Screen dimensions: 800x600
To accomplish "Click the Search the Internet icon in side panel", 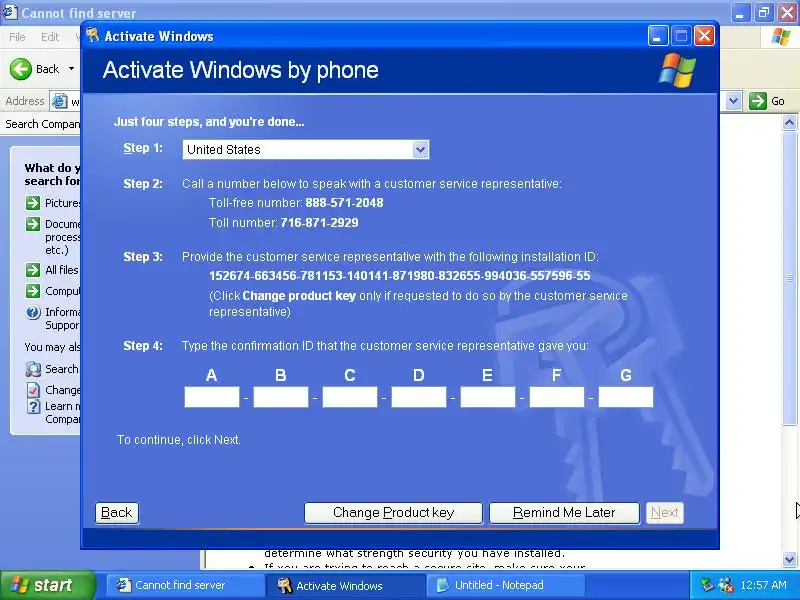I will tap(33, 369).
